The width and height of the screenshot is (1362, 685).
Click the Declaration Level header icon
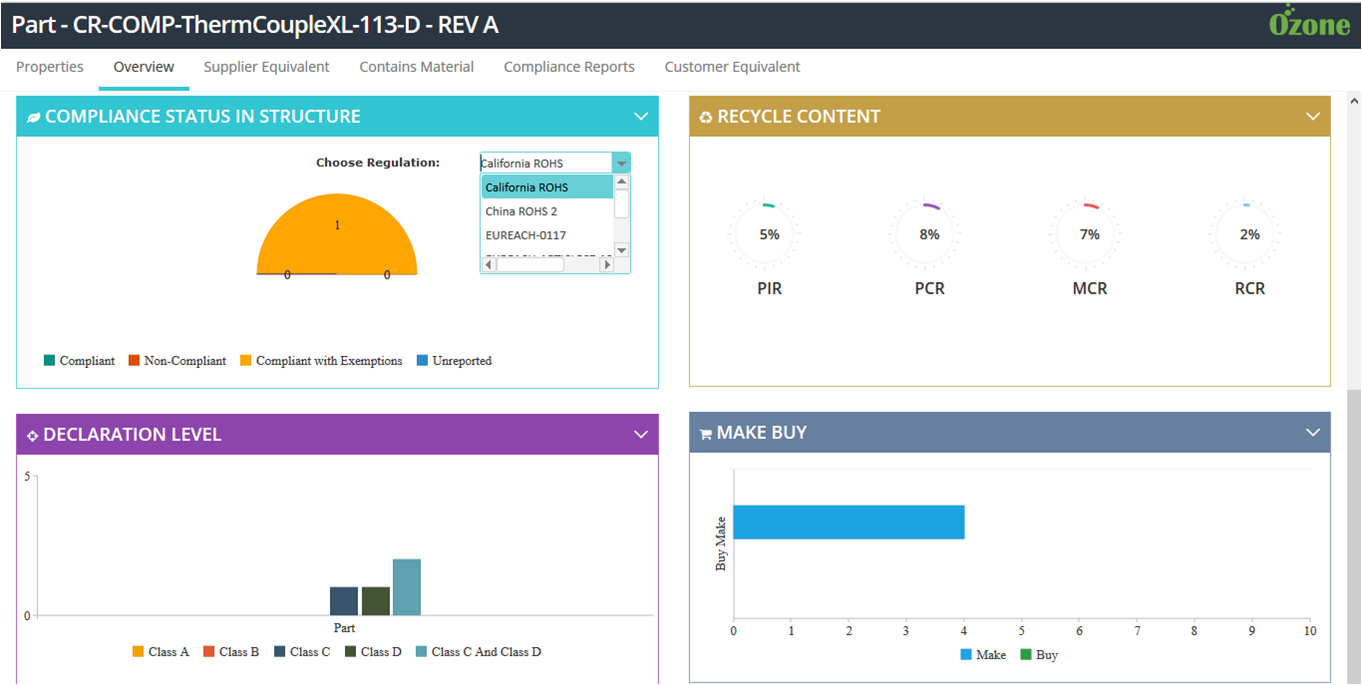pos(32,435)
